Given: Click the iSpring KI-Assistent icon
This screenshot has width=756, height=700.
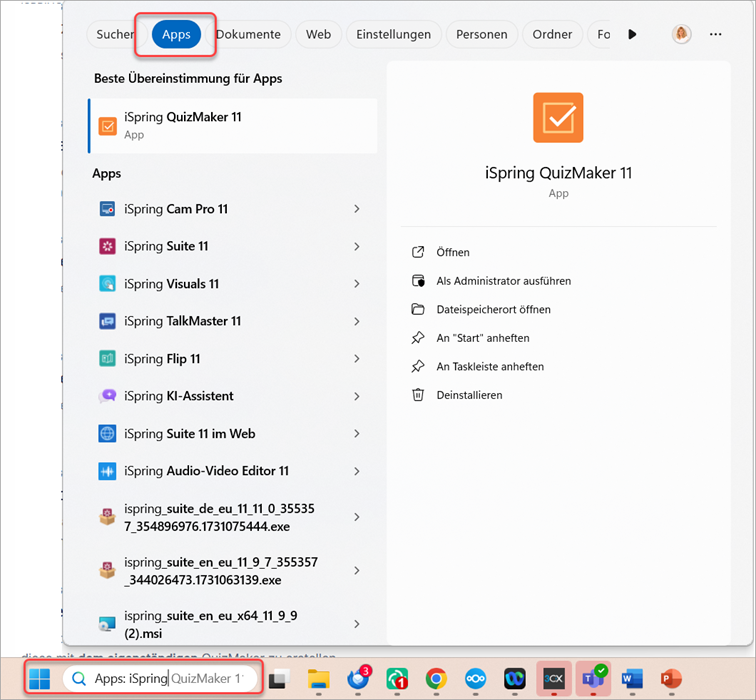Looking at the screenshot, I should tap(108, 396).
